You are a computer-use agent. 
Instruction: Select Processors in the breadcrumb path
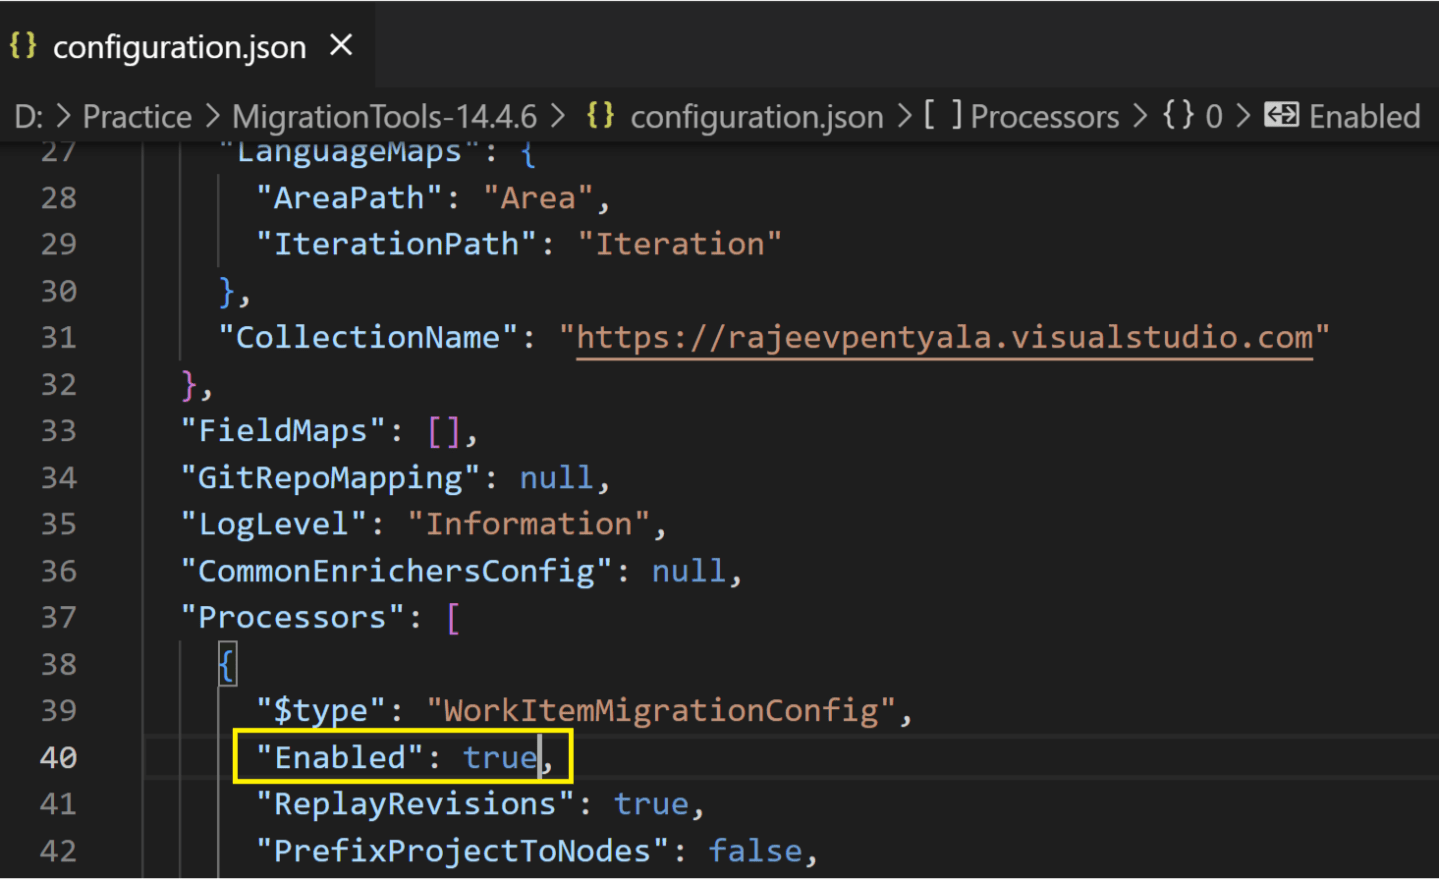1044,116
